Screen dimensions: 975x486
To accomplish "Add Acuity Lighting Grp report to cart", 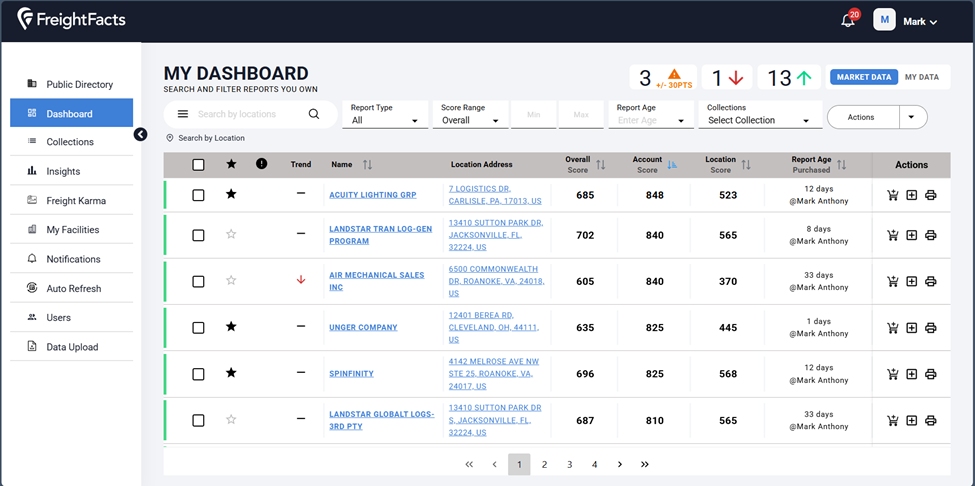I will coord(893,195).
